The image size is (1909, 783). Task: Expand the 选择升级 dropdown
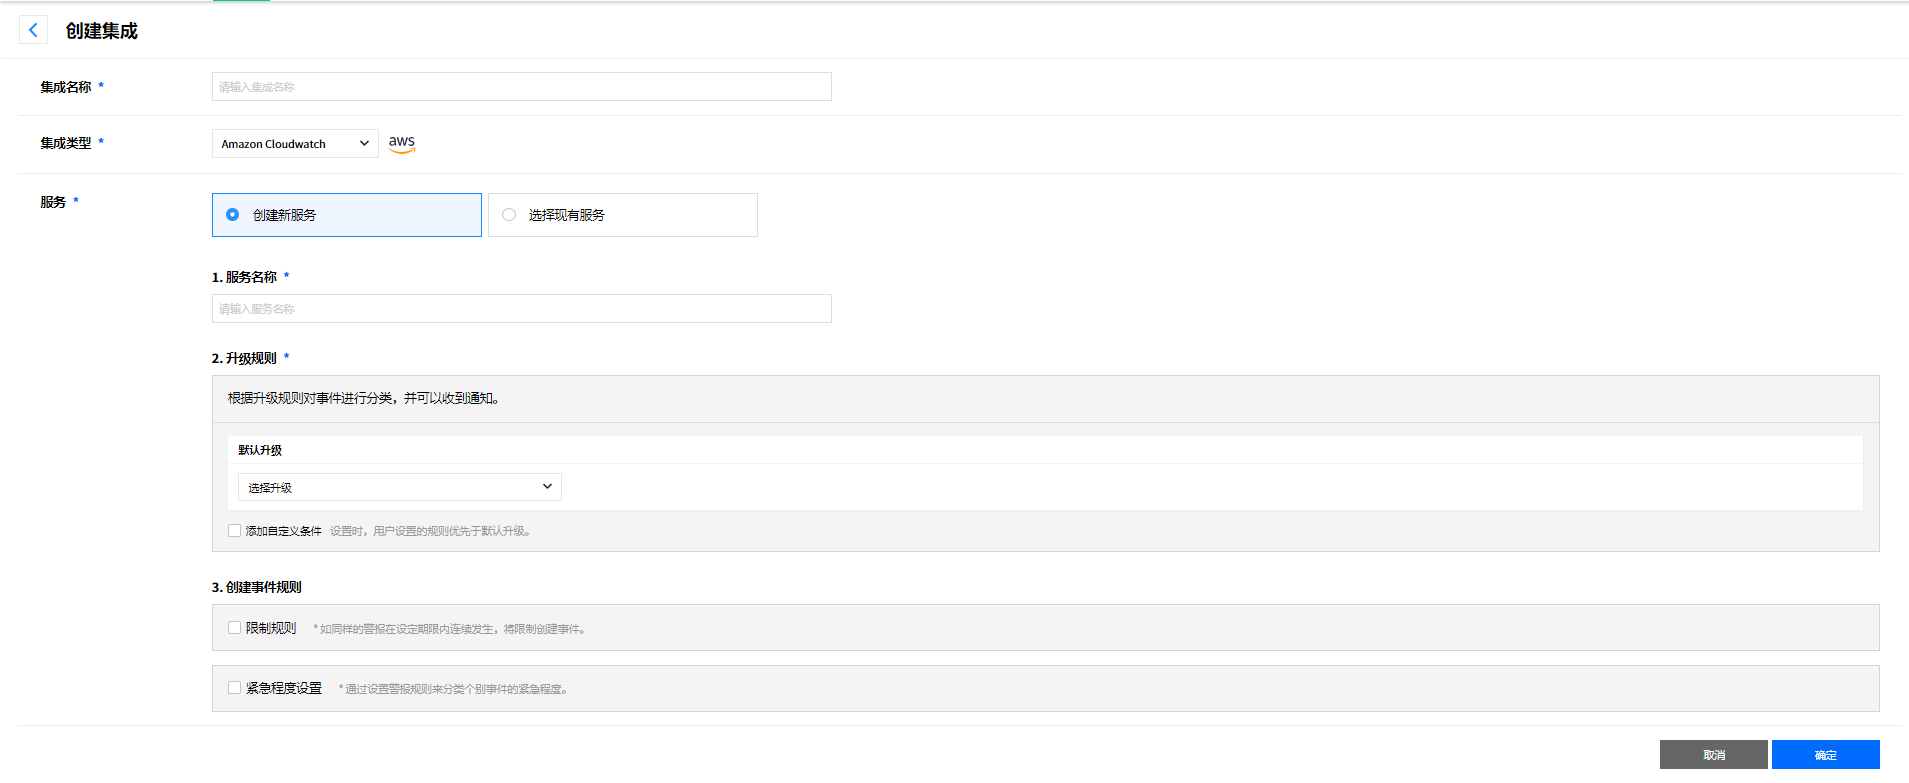(399, 487)
